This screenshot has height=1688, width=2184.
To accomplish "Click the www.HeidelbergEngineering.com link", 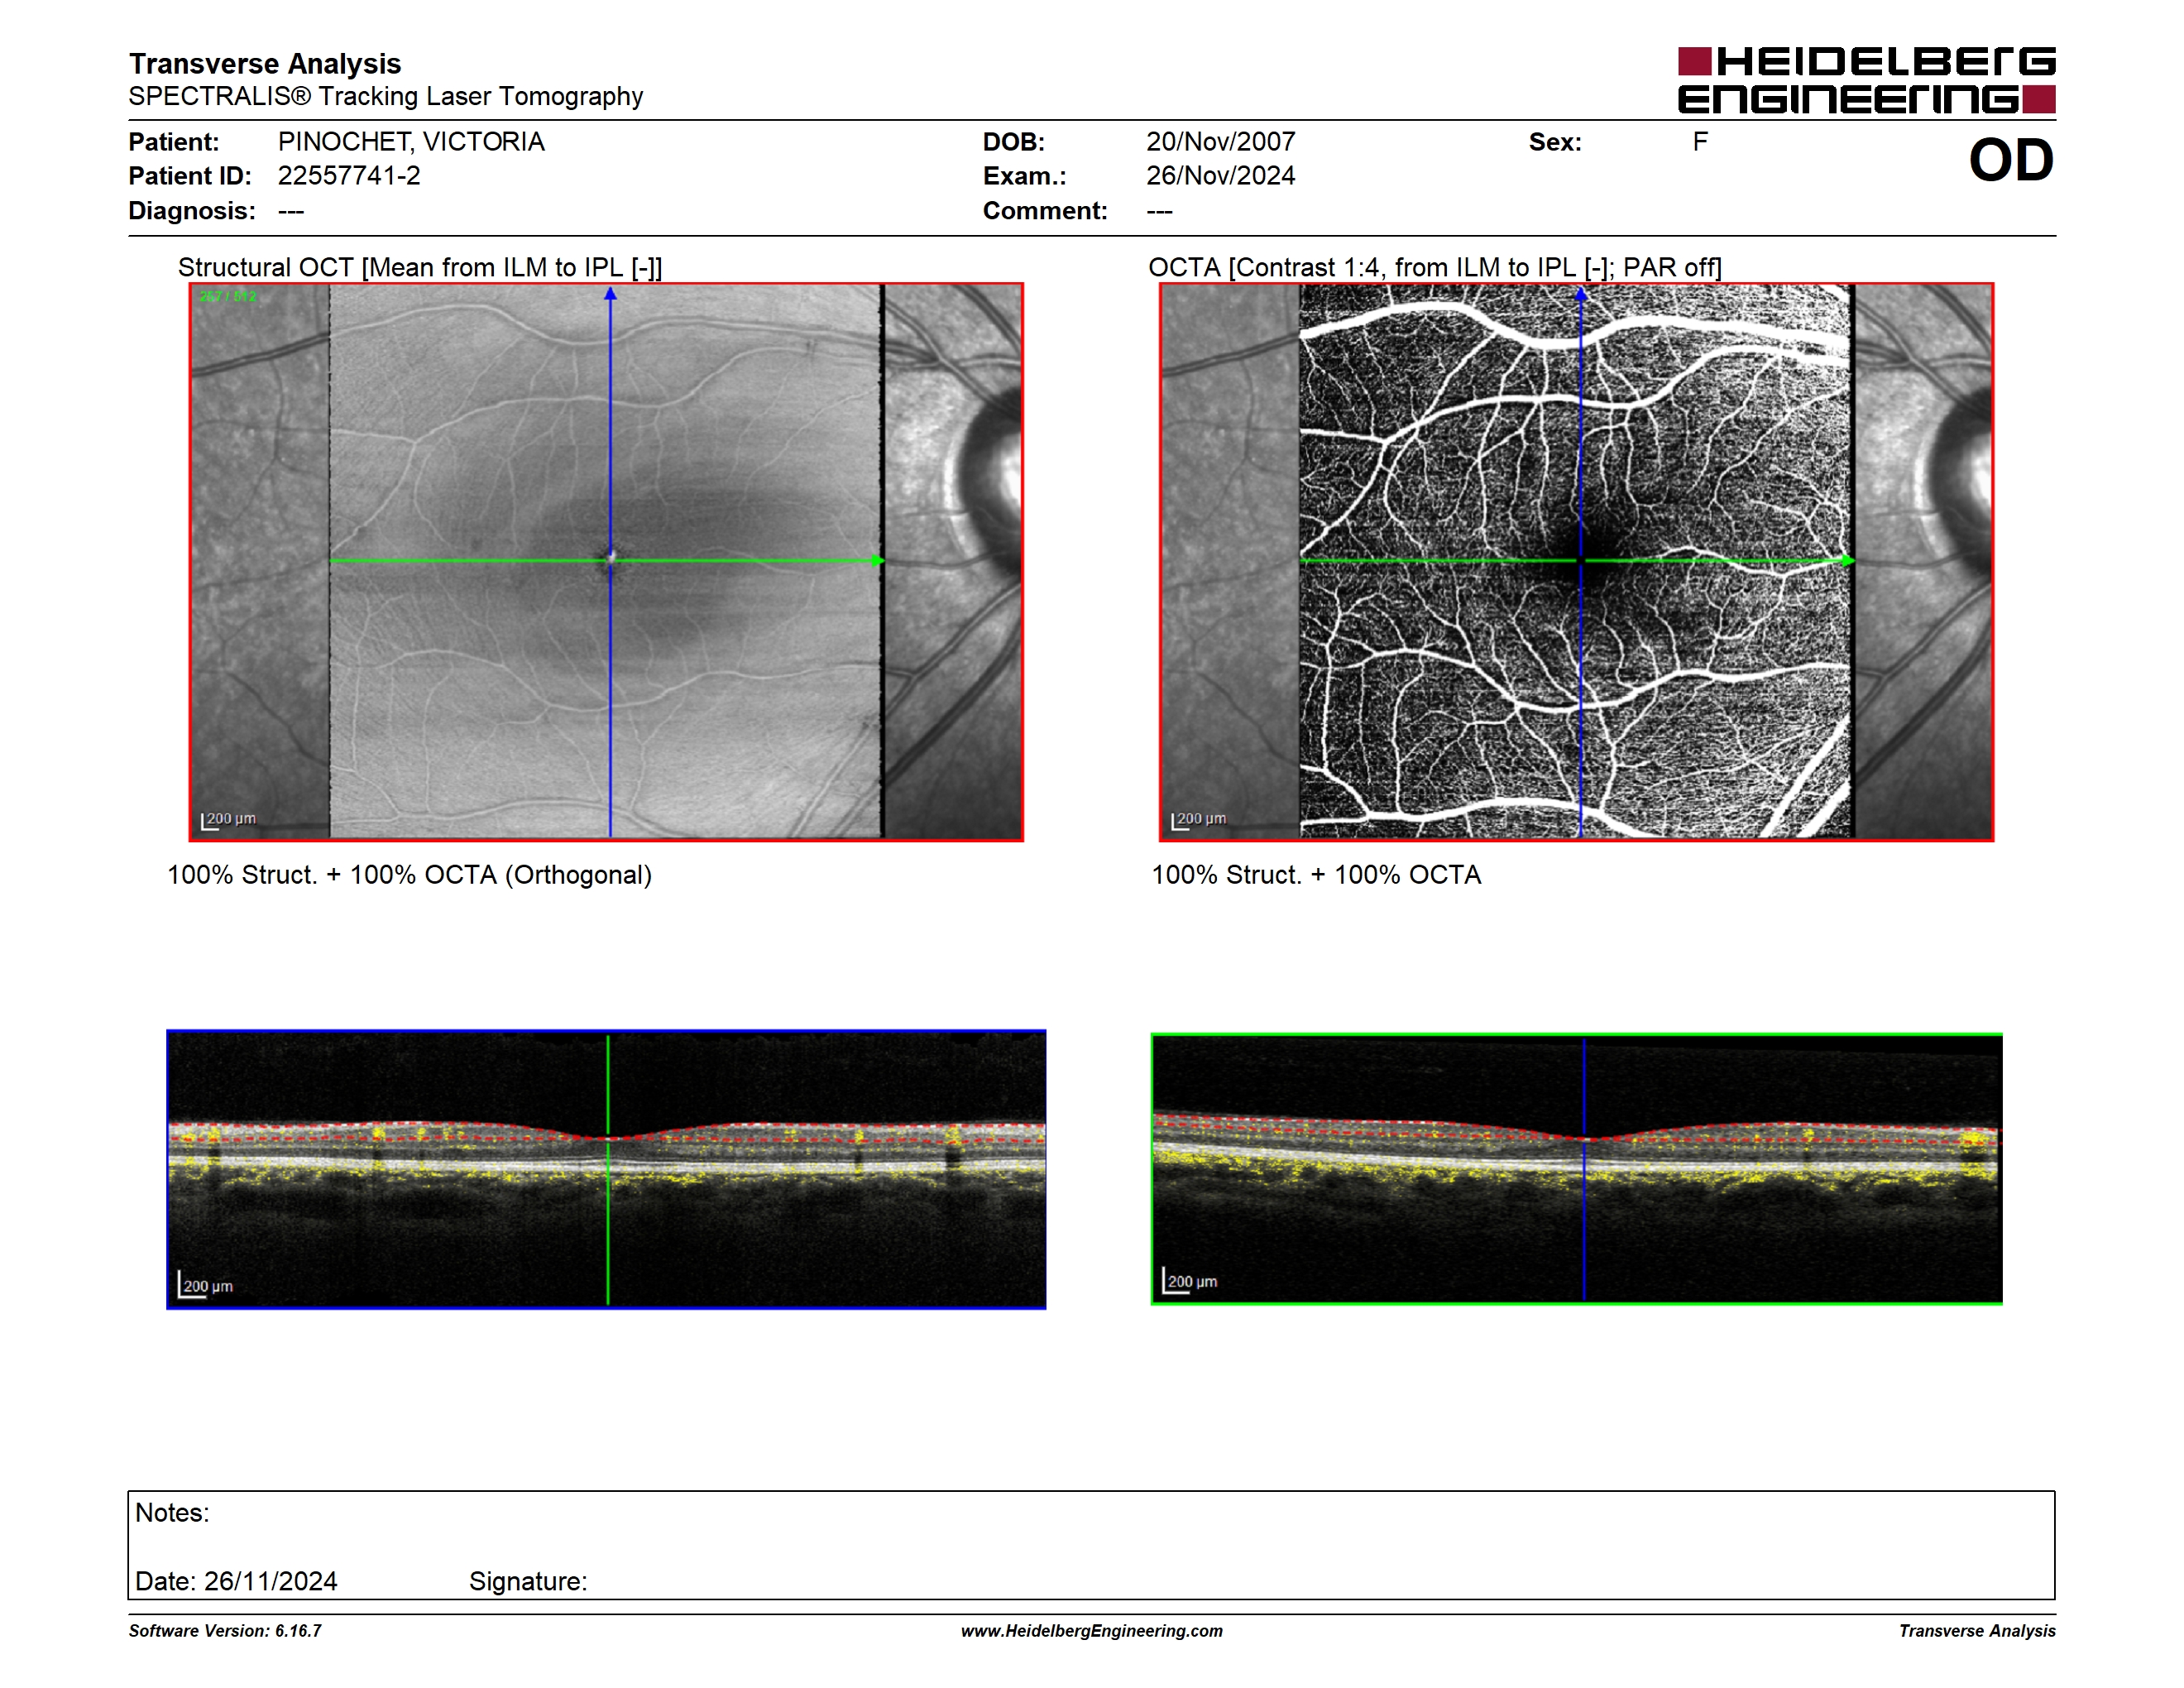I will tap(1091, 1631).
